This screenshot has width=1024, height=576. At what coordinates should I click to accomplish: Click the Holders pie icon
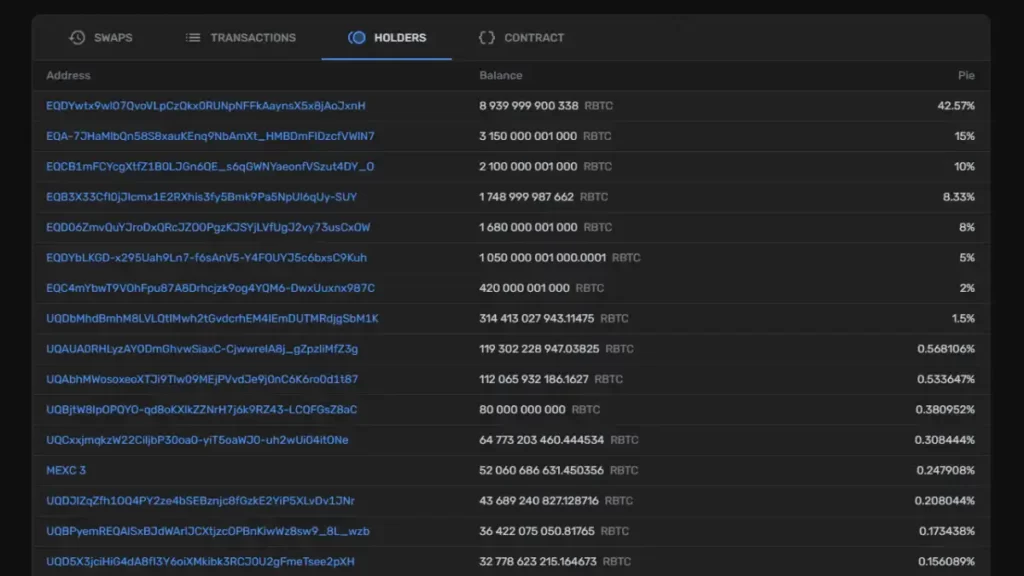coord(357,38)
